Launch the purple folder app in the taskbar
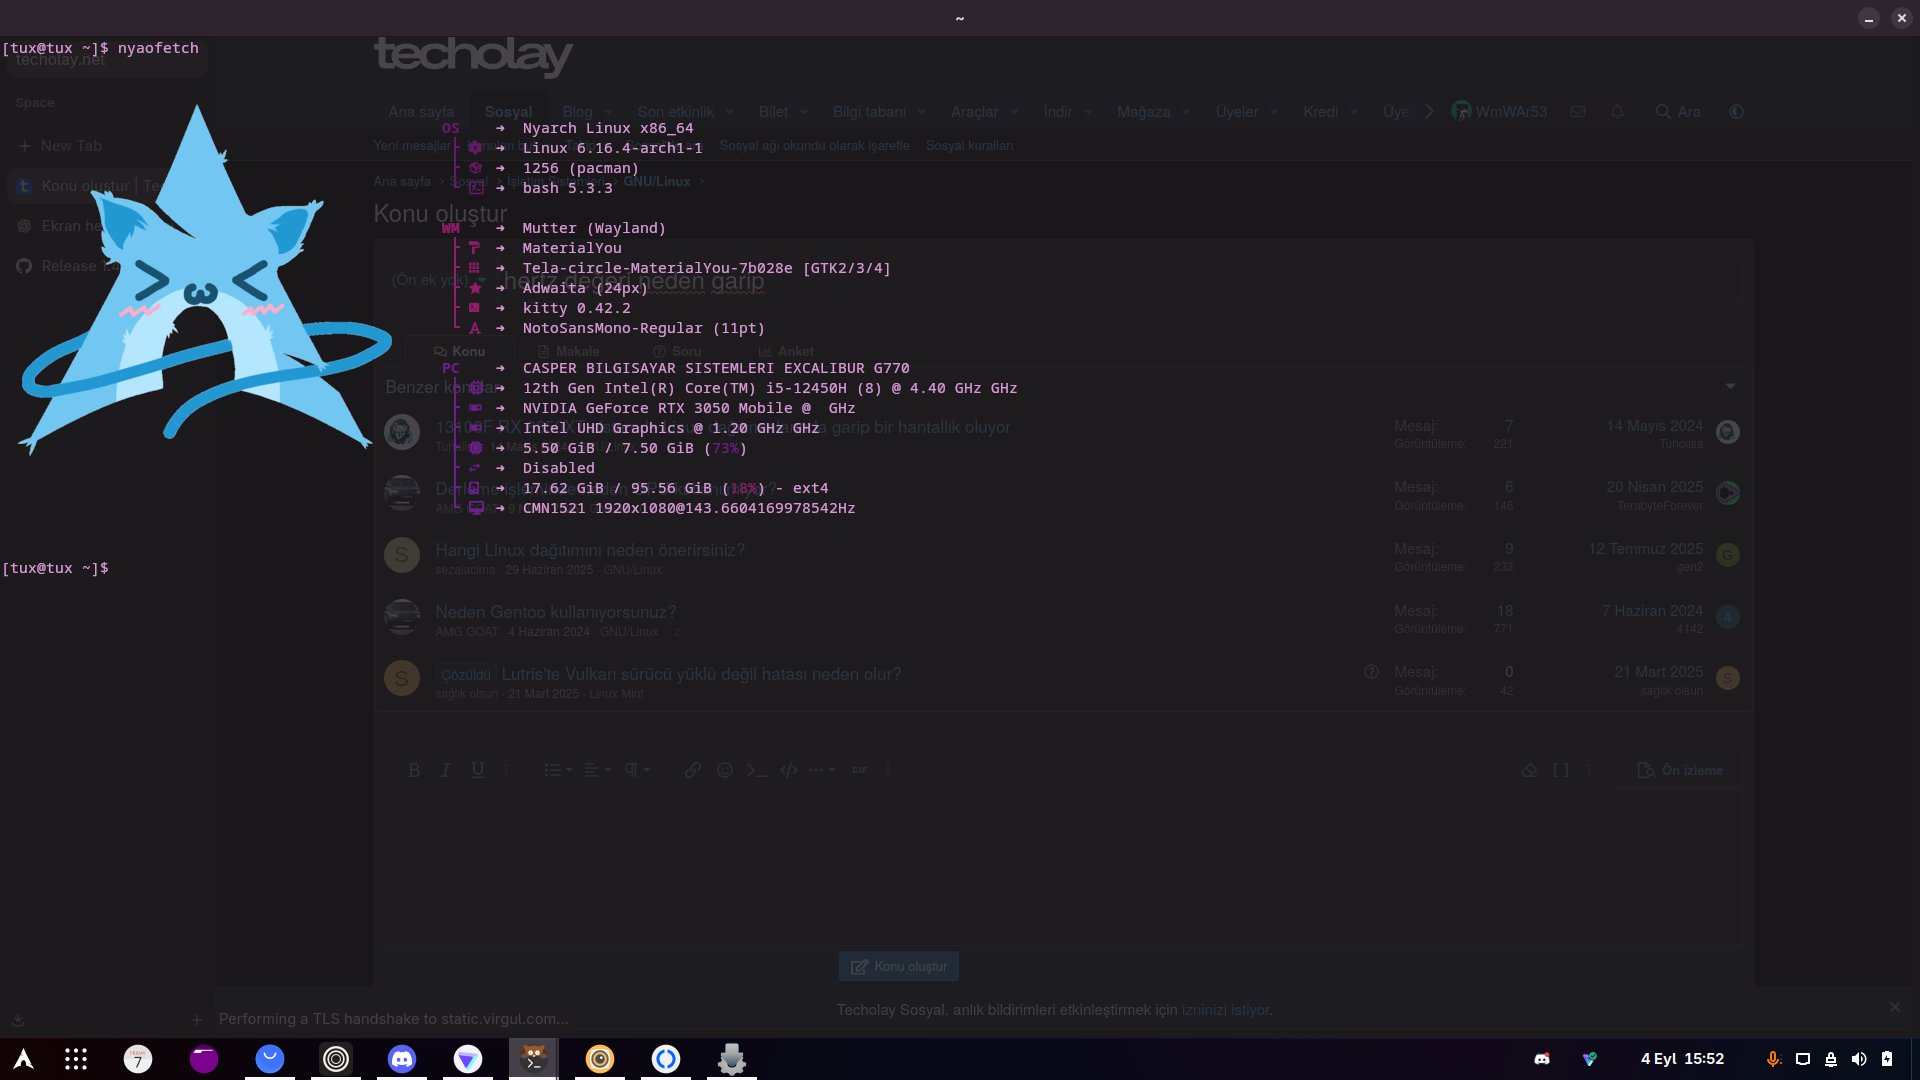 pos(204,1059)
